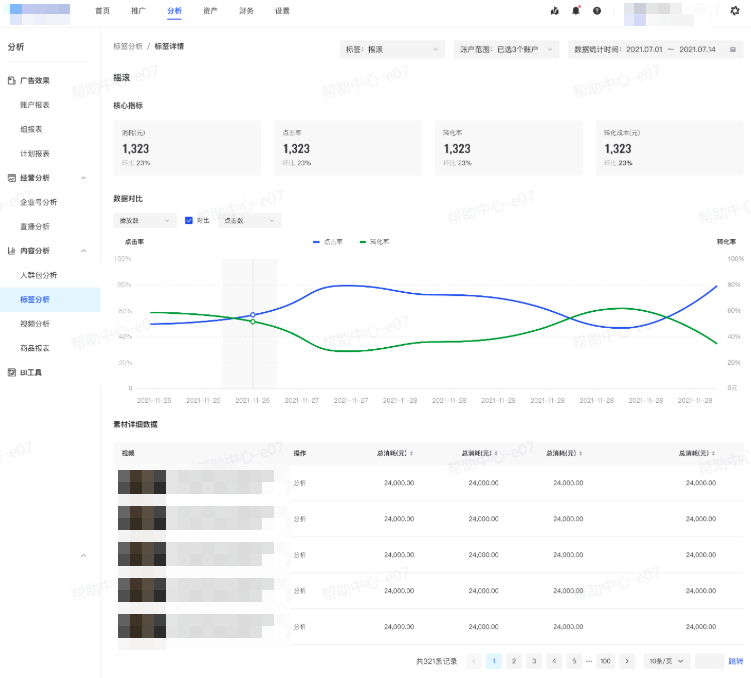Toggle the 对比 comparison checkbox
The image size is (751, 678).
tap(189, 220)
